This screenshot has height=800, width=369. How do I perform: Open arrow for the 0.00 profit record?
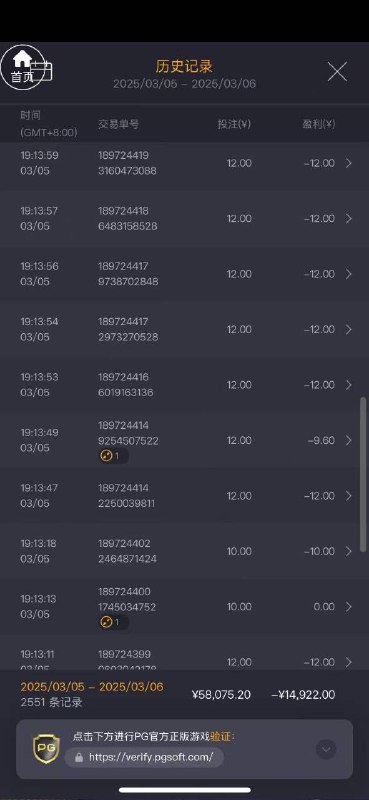click(x=349, y=607)
